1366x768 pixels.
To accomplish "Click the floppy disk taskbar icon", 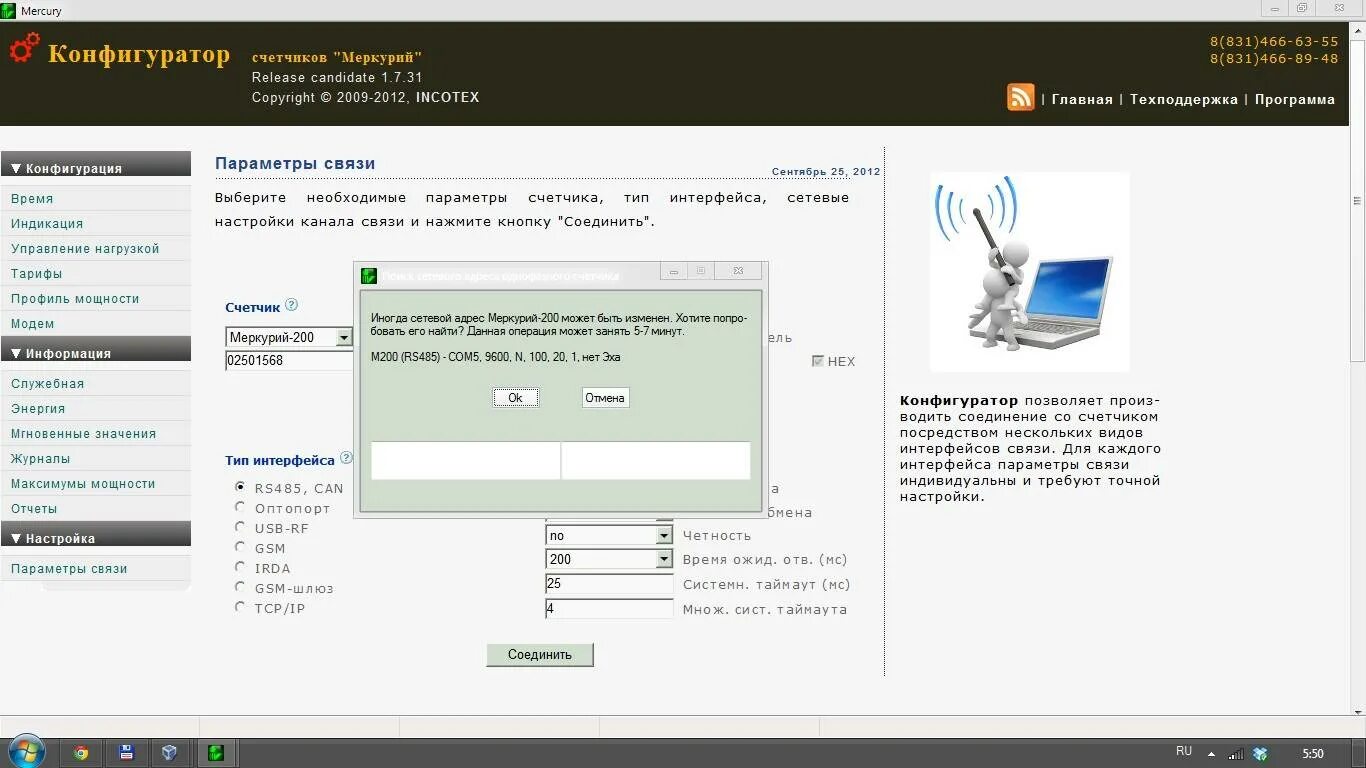I will click(x=126, y=753).
